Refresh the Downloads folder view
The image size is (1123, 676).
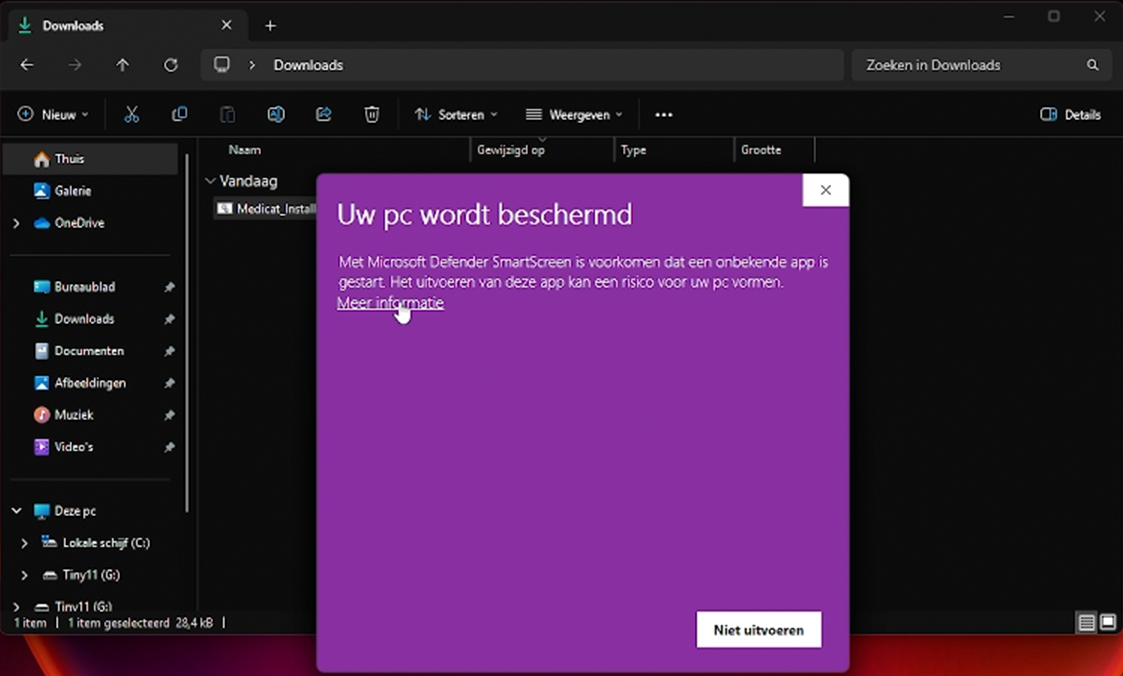coord(170,65)
